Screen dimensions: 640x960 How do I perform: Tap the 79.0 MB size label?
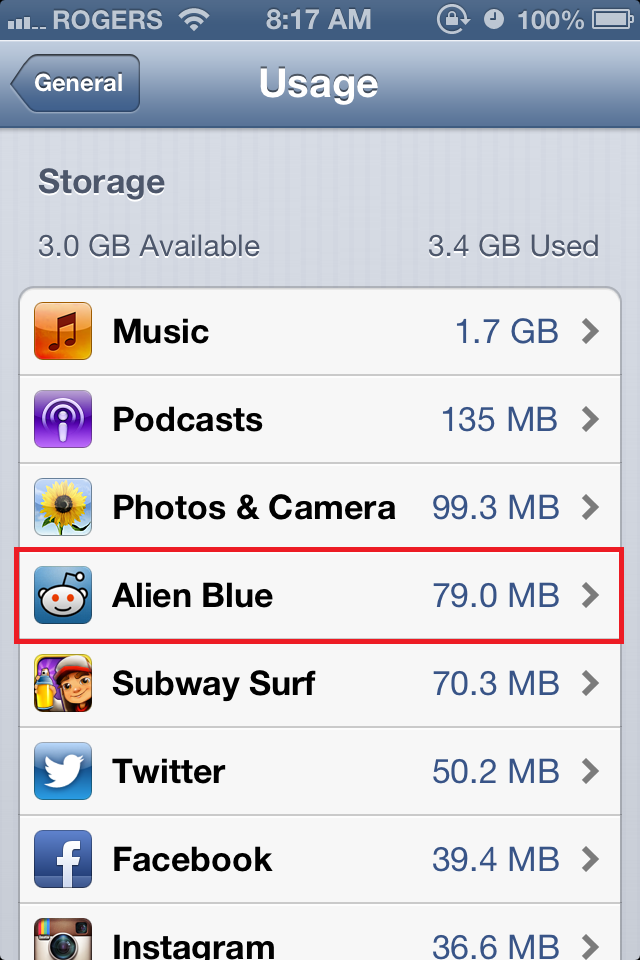point(496,595)
